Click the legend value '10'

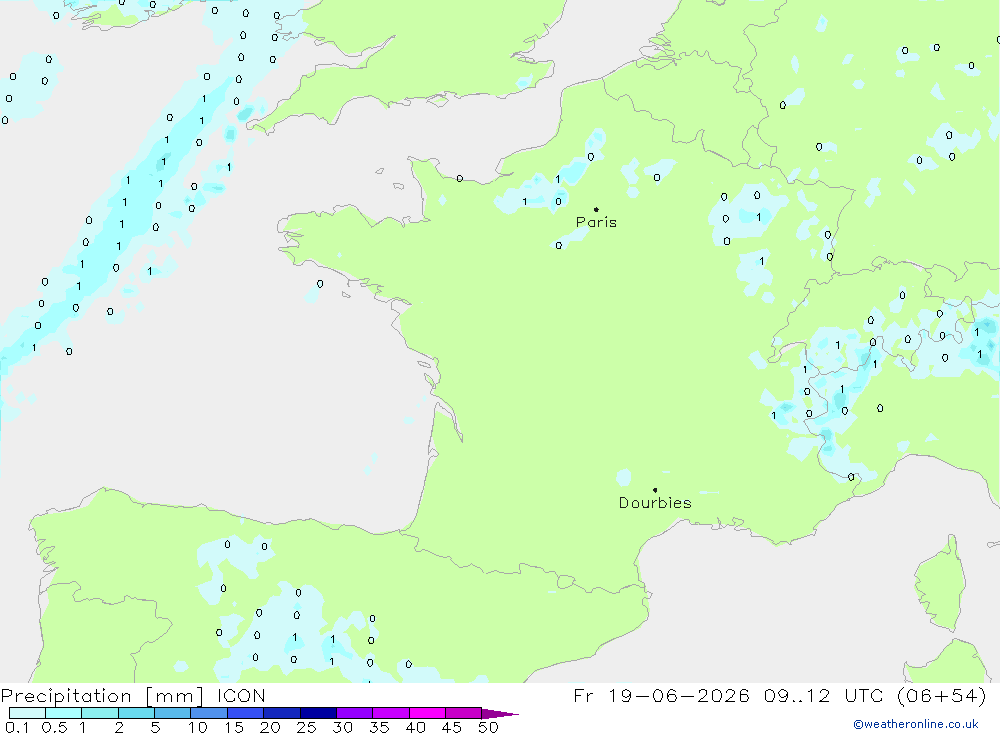pyautogui.click(x=198, y=727)
